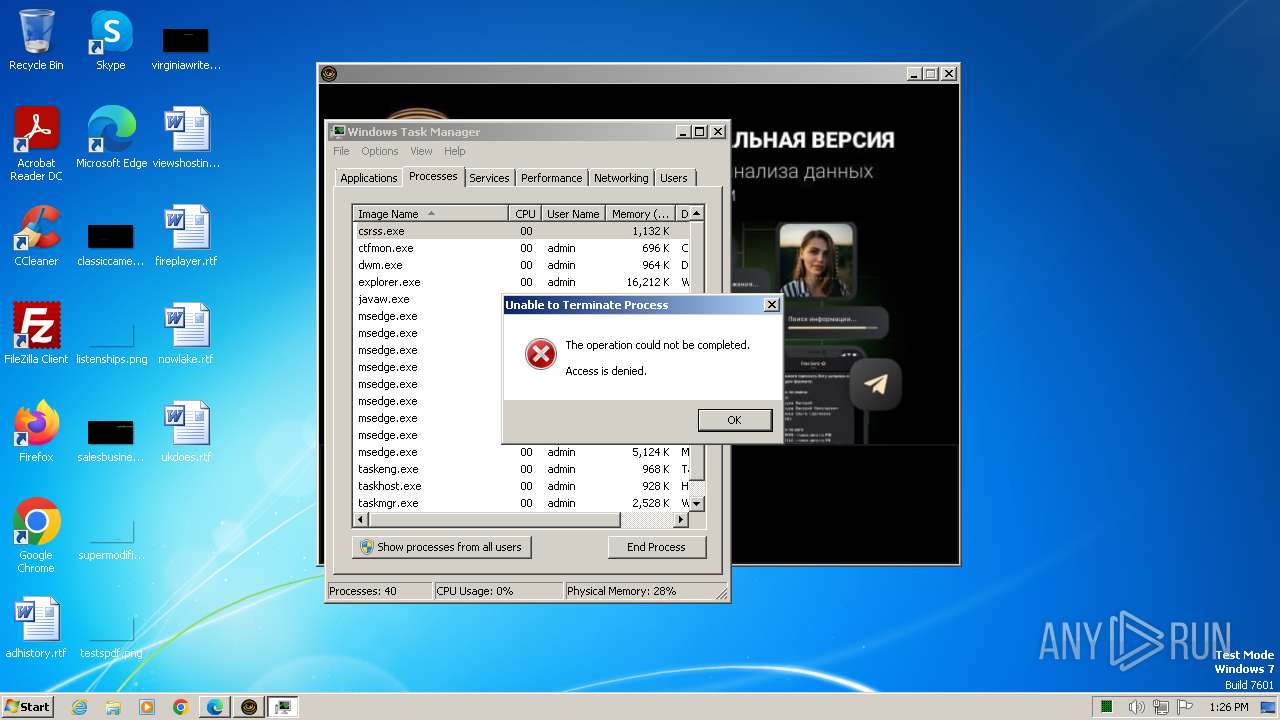The image size is (1280, 720).
Task: Confirm the error dialog with OK
Action: click(x=734, y=420)
